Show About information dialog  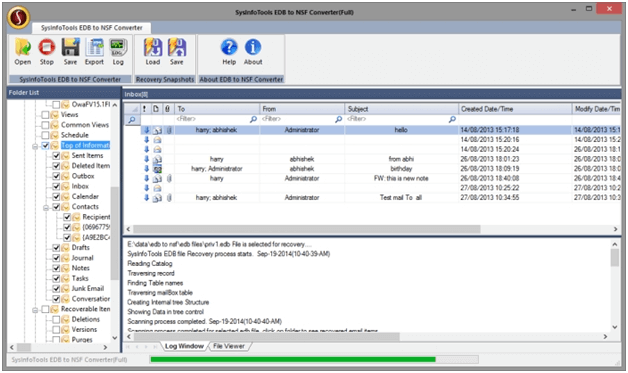(x=253, y=47)
